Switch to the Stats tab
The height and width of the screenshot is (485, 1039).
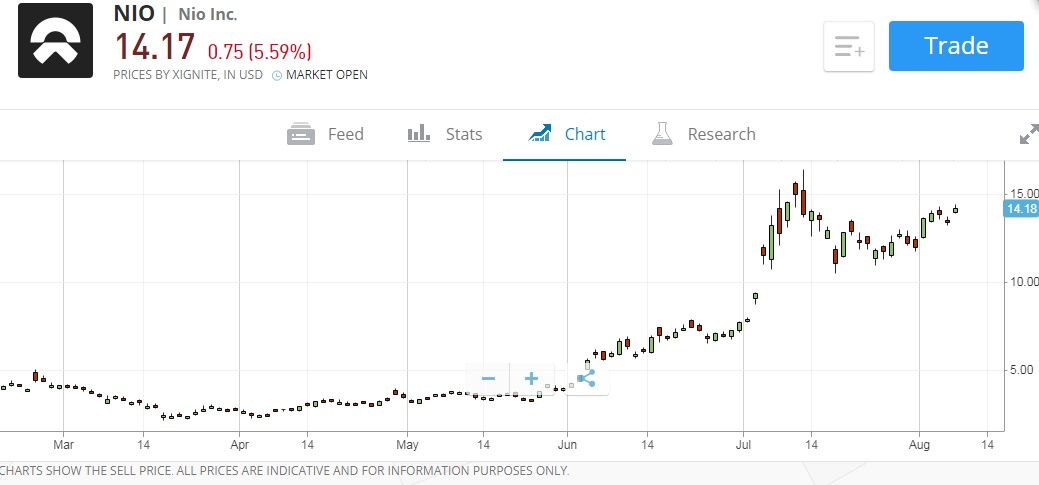click(x=445, y=134)
